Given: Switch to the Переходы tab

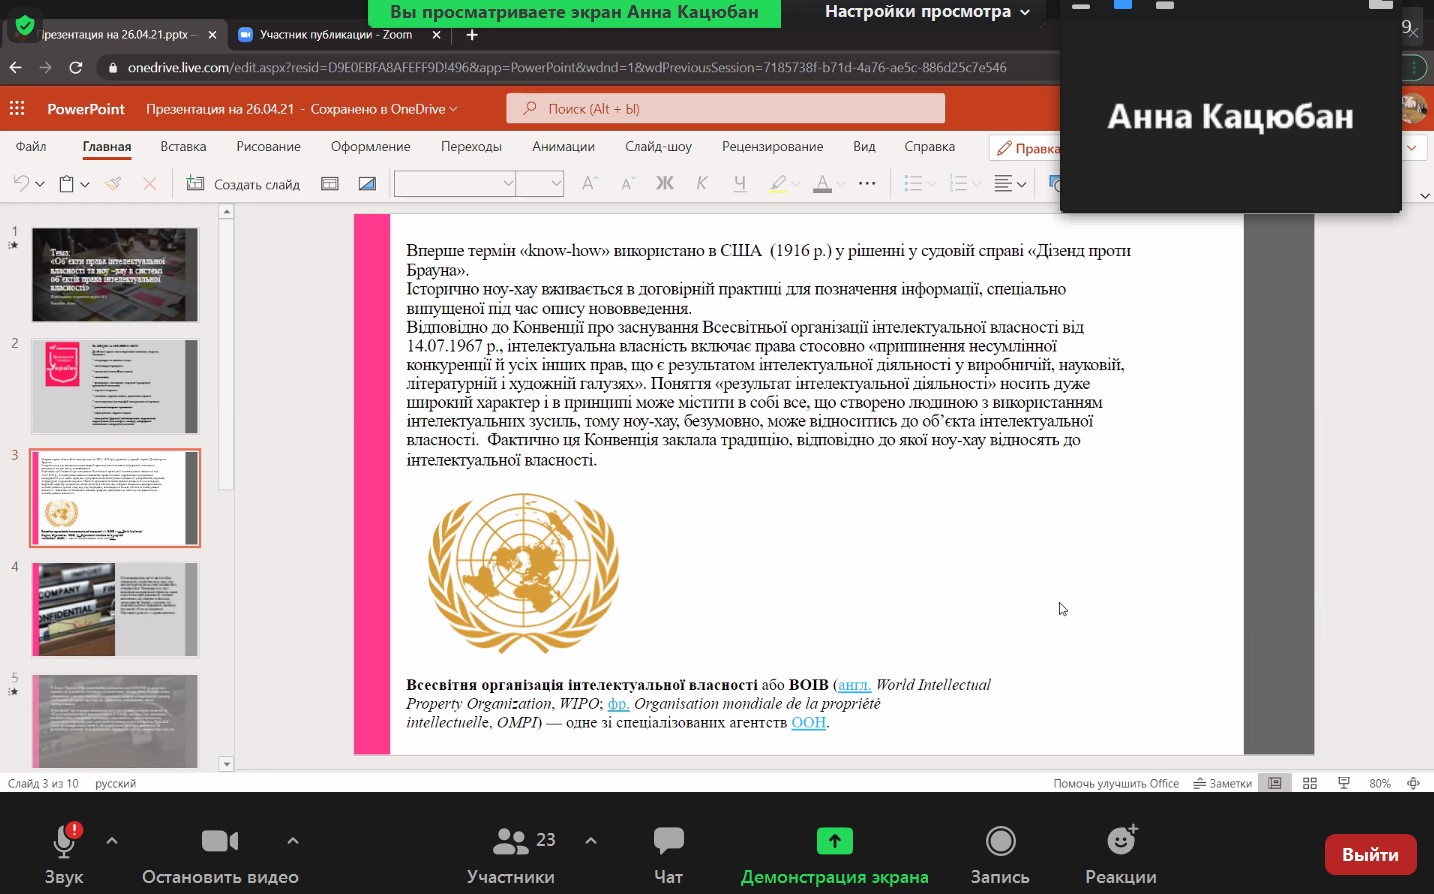Looking at the screenshot, I should pyautogui.click(x=471, y=146).
